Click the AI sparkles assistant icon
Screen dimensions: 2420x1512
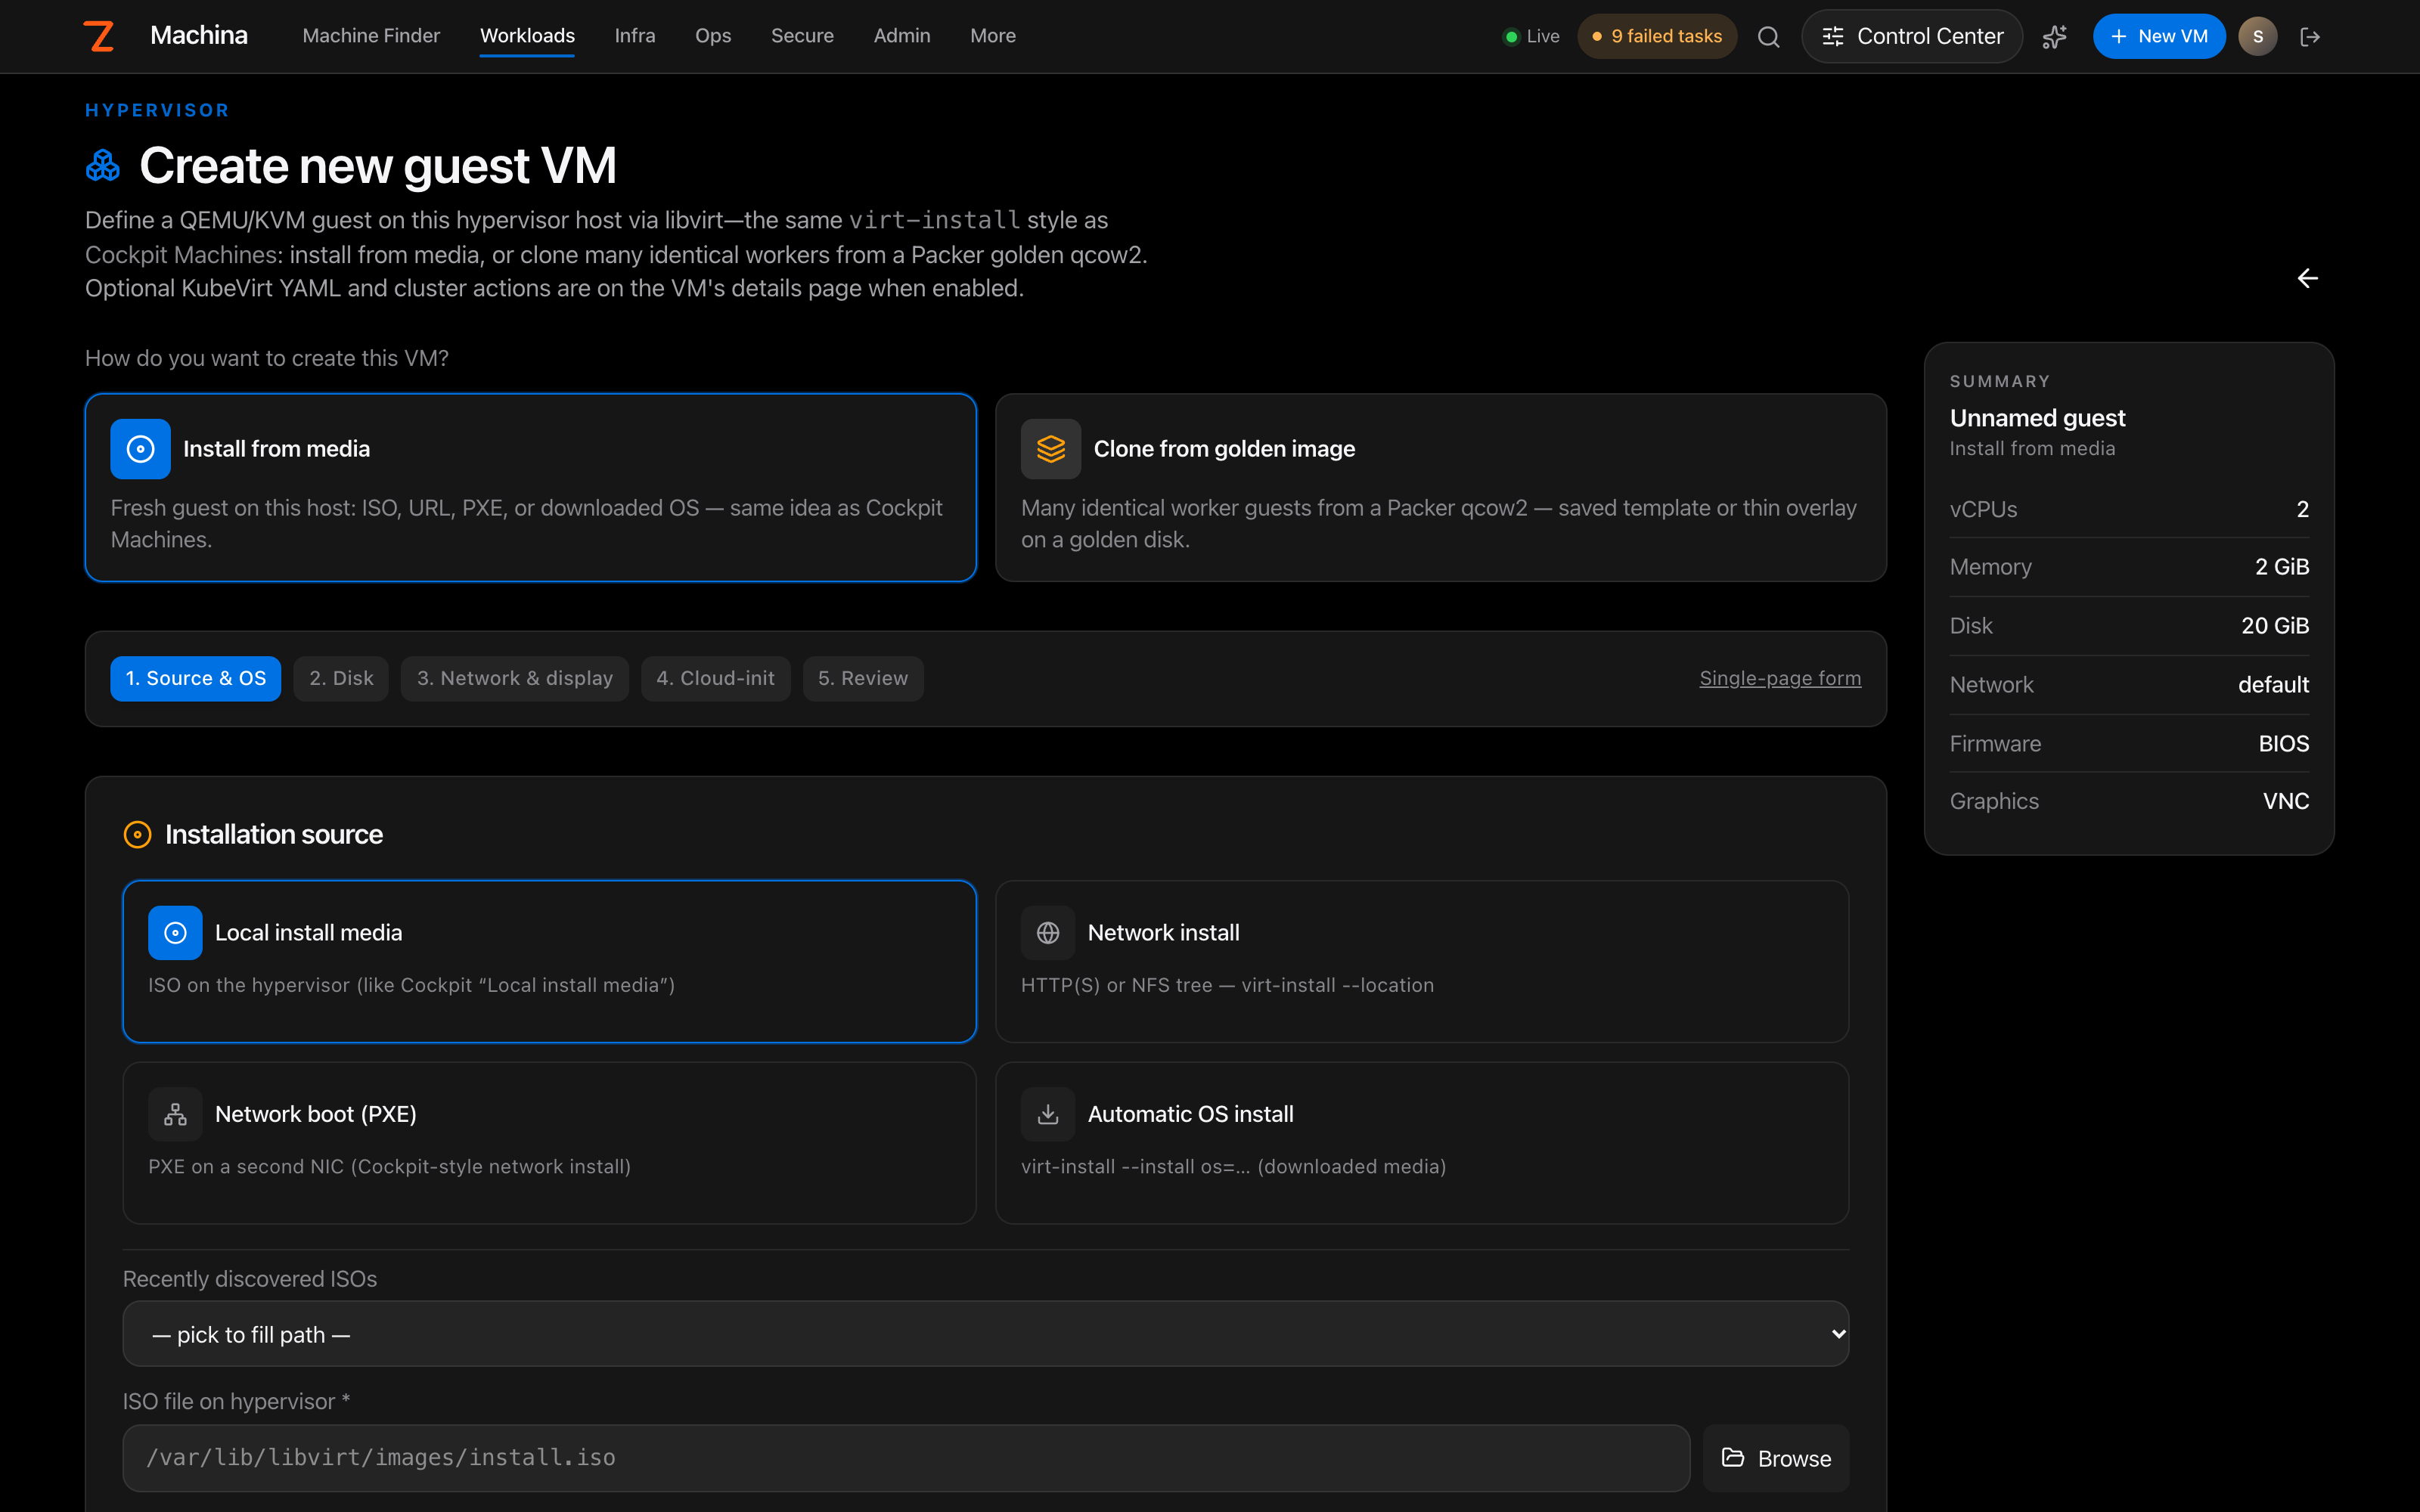[2054, 37]
